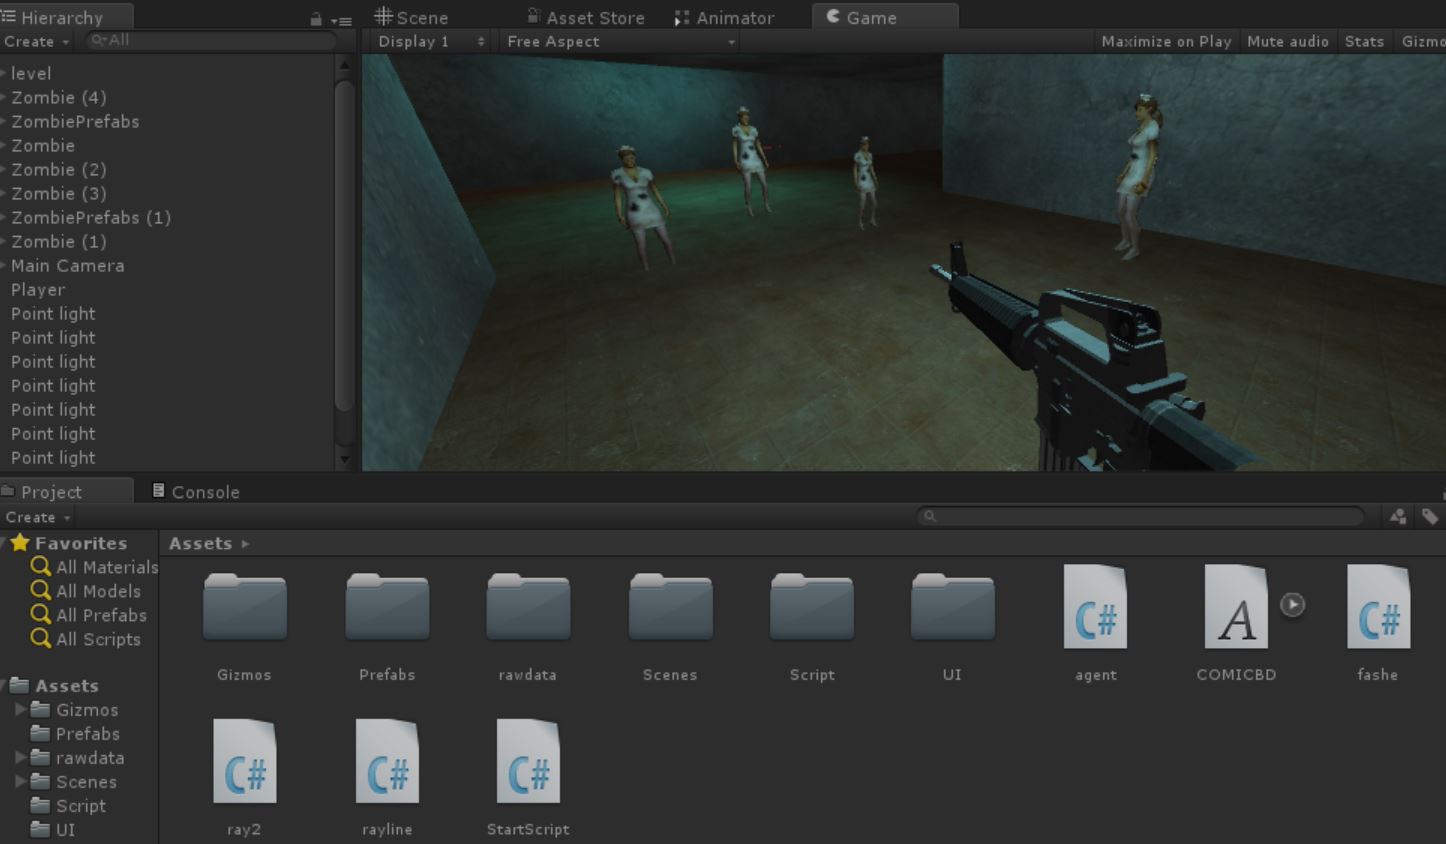Select the StartScript C# script icon
Image resolution: width=1446 pixels, height=844 pixels.
[528, 761]
